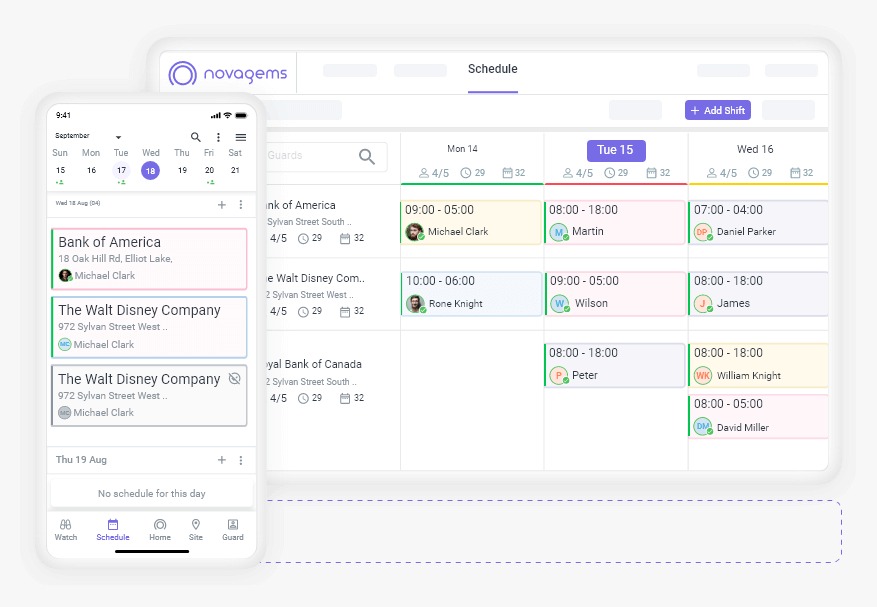Screen dimensions: 877x607
Task: Tap the search magnifier in the mobile calendar
Action: coord(196,137)
